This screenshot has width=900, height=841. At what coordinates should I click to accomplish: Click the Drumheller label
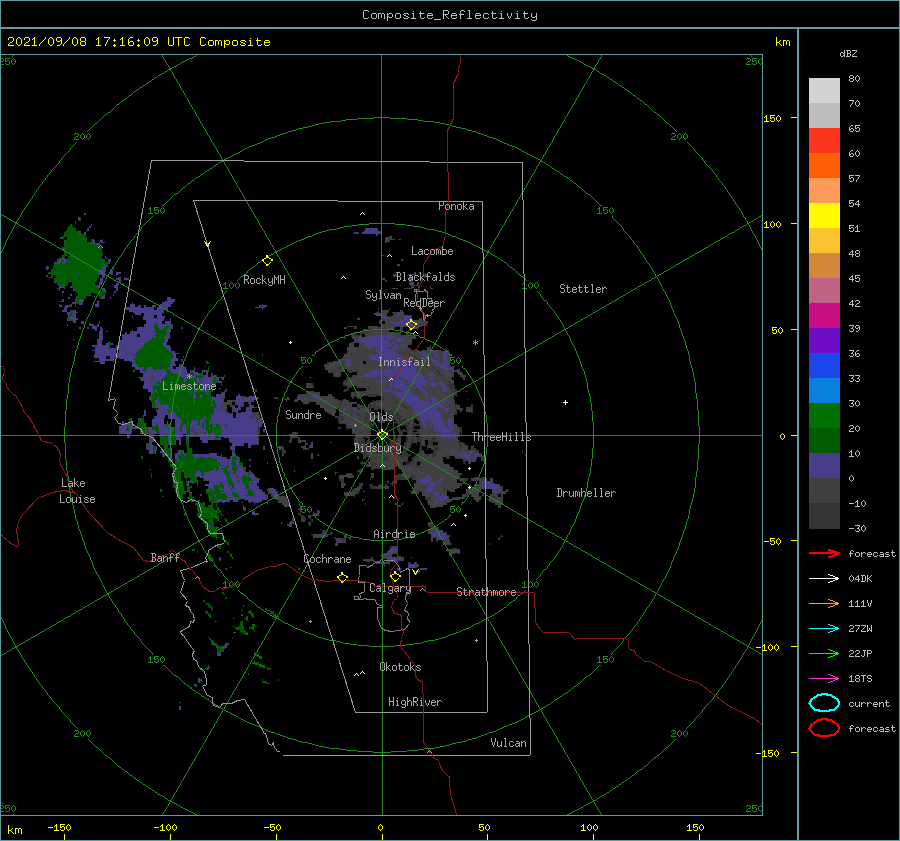(586, 493)
